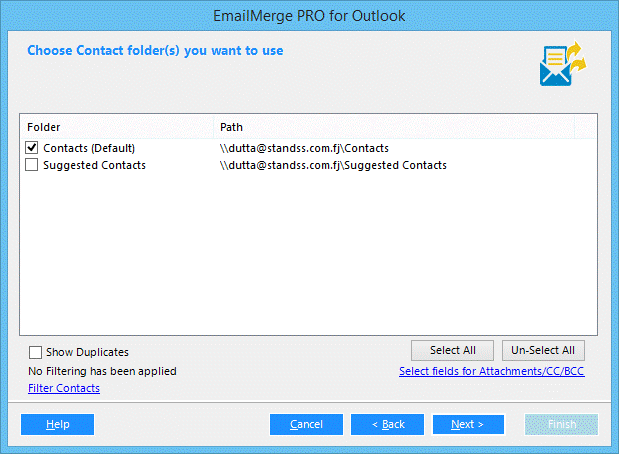Click the Select All button
Viewport: 619px width, 454px height.
[x=452, y=350]
